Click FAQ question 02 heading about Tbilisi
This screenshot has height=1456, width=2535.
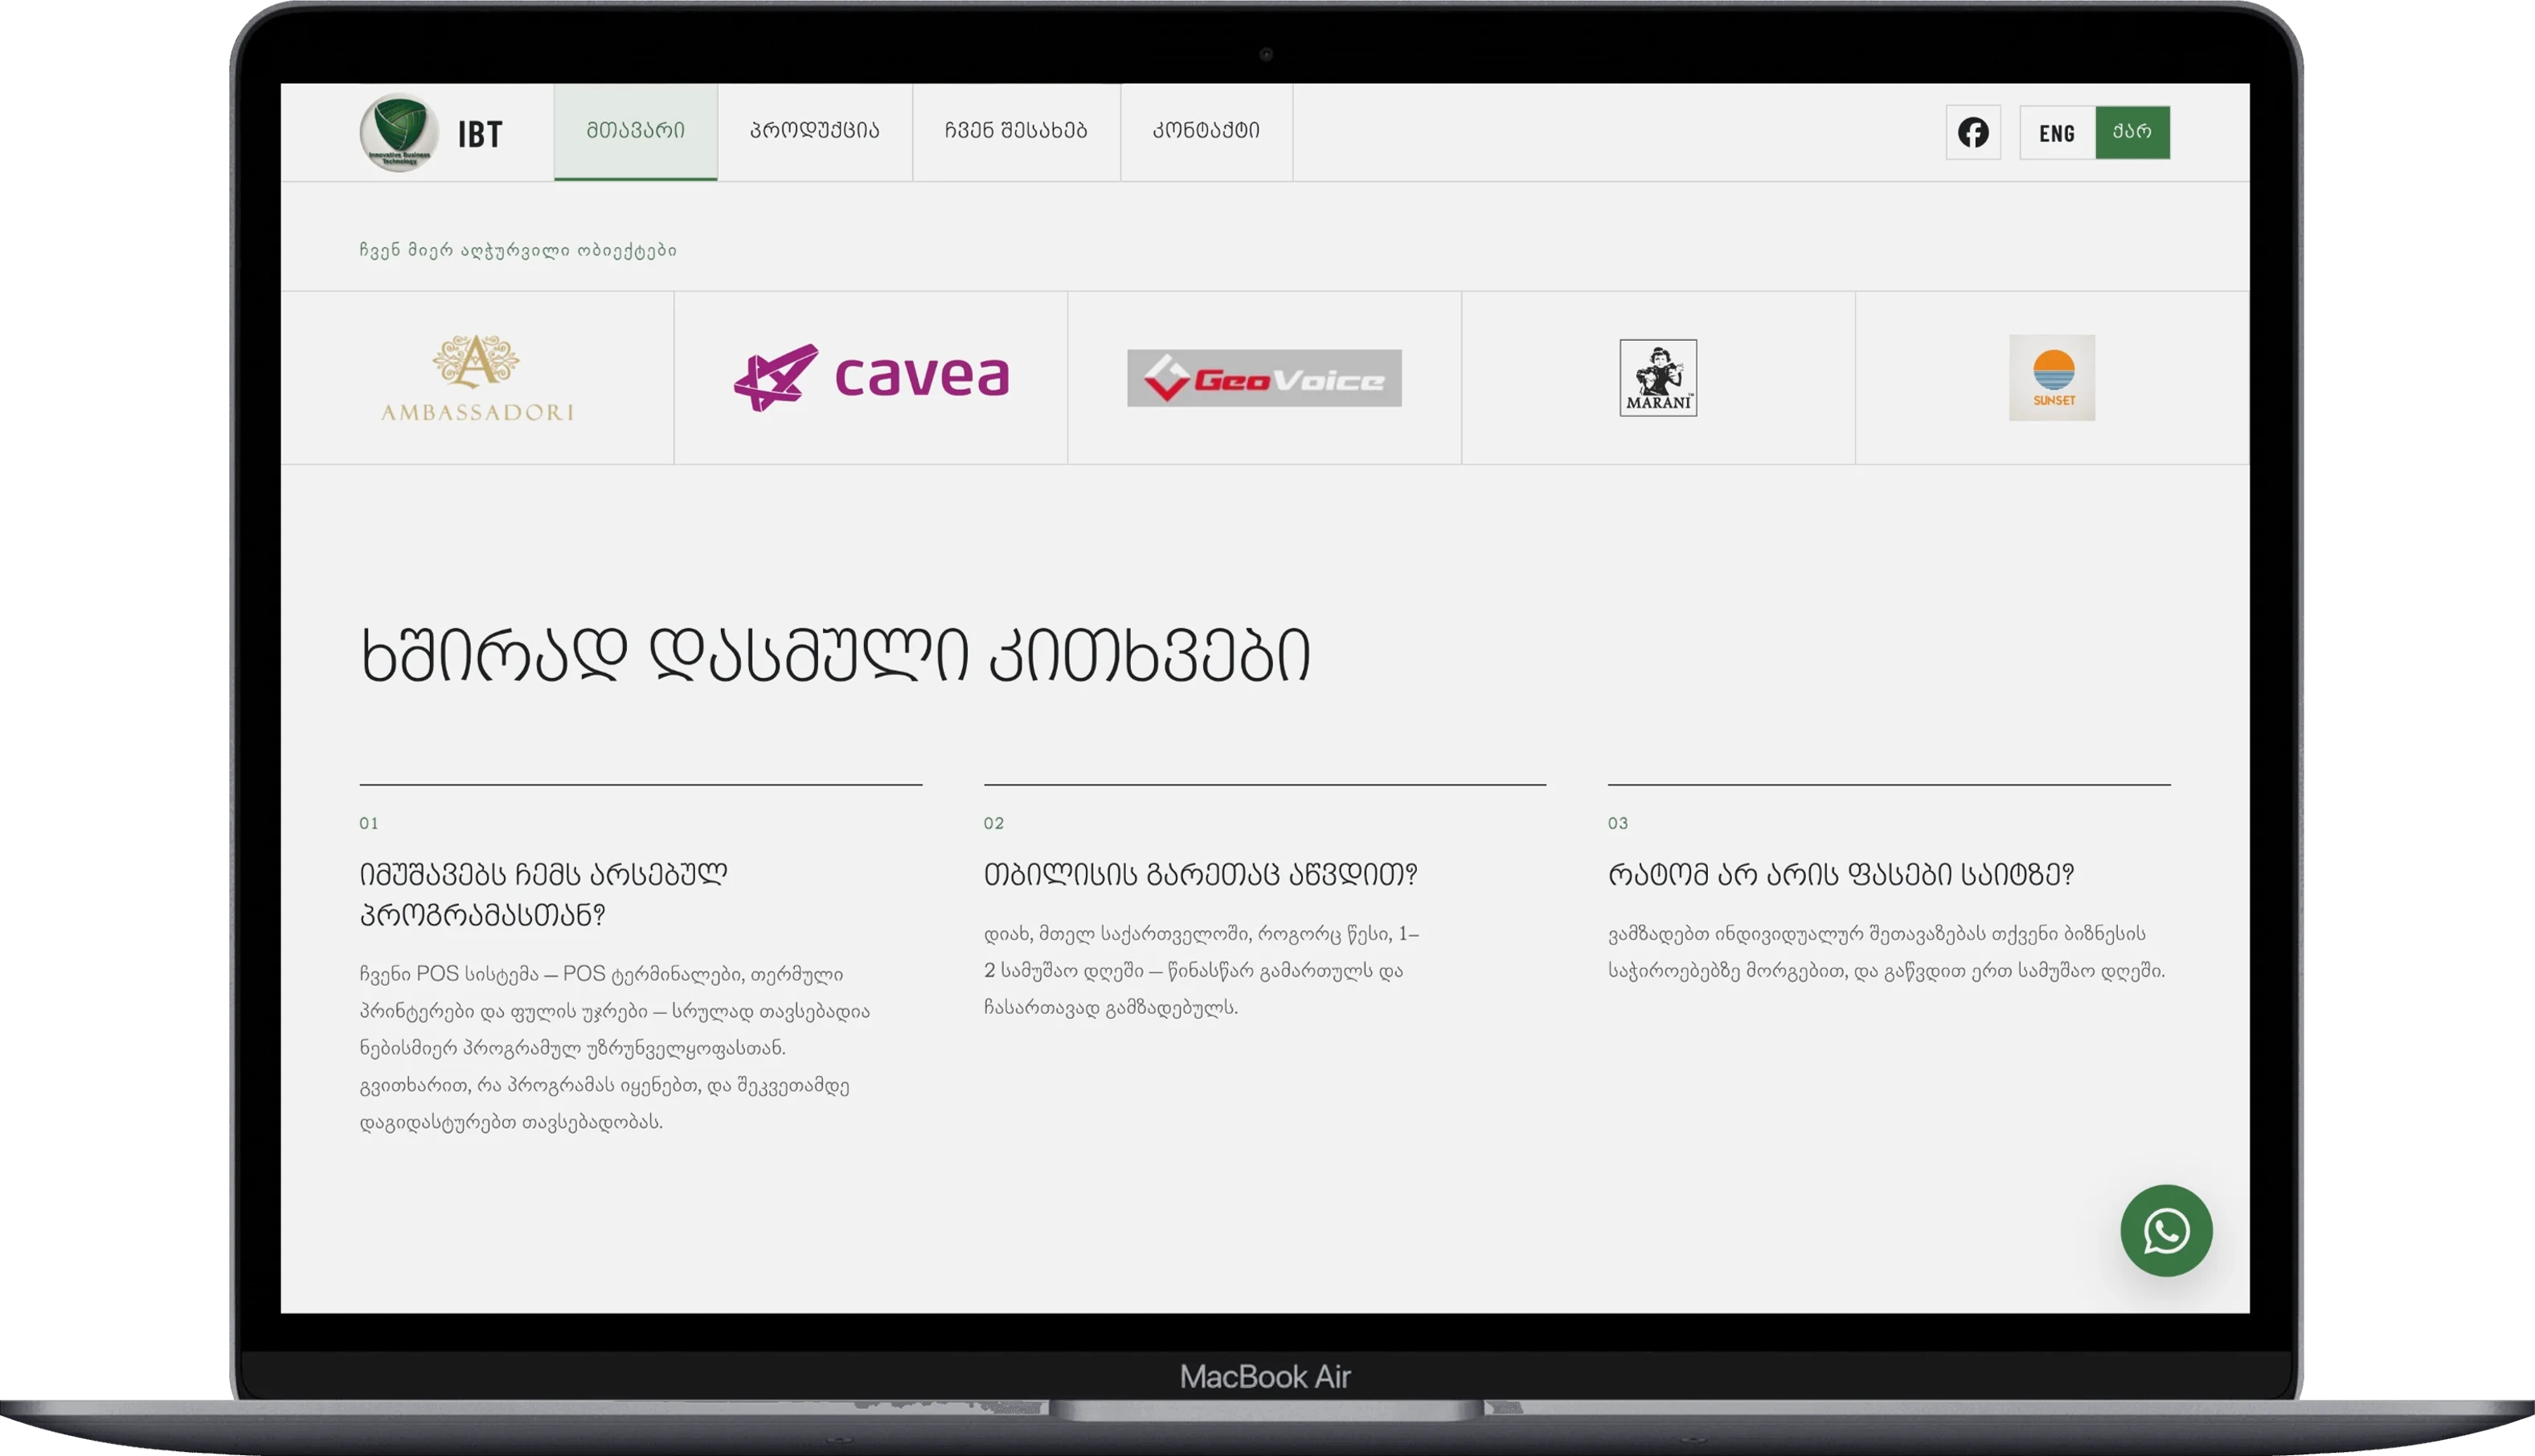click(1200, 874)
